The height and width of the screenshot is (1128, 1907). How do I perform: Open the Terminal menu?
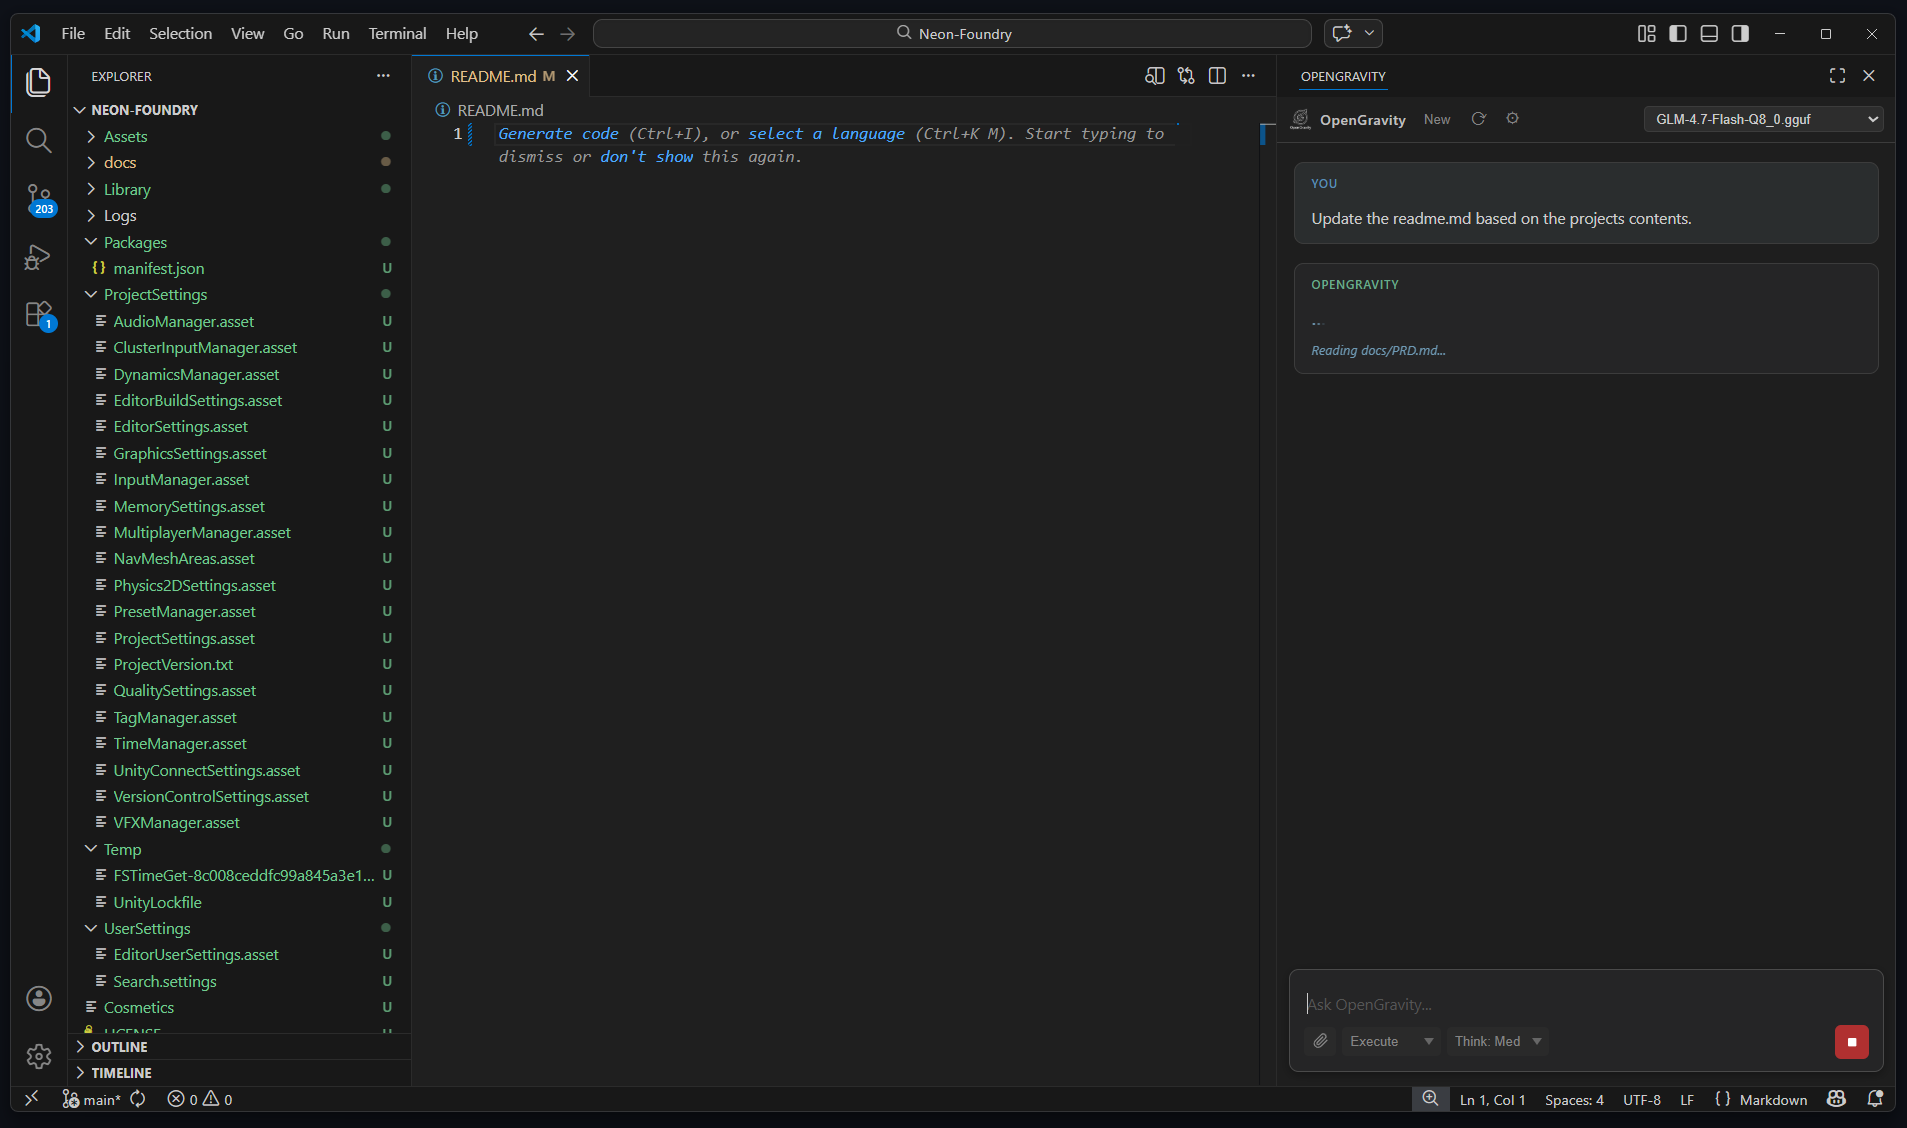[397, 33]
